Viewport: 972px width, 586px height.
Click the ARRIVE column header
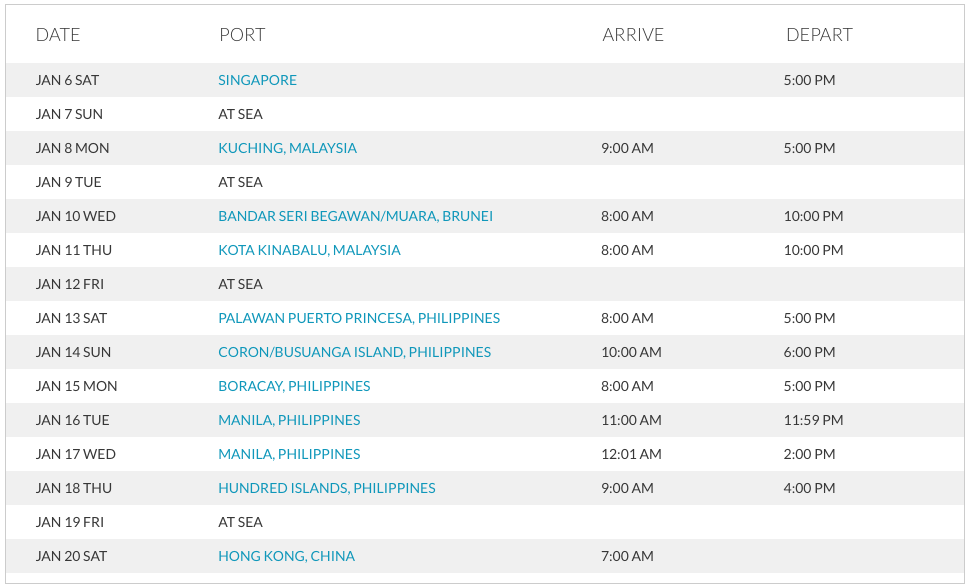pos(633,35)
